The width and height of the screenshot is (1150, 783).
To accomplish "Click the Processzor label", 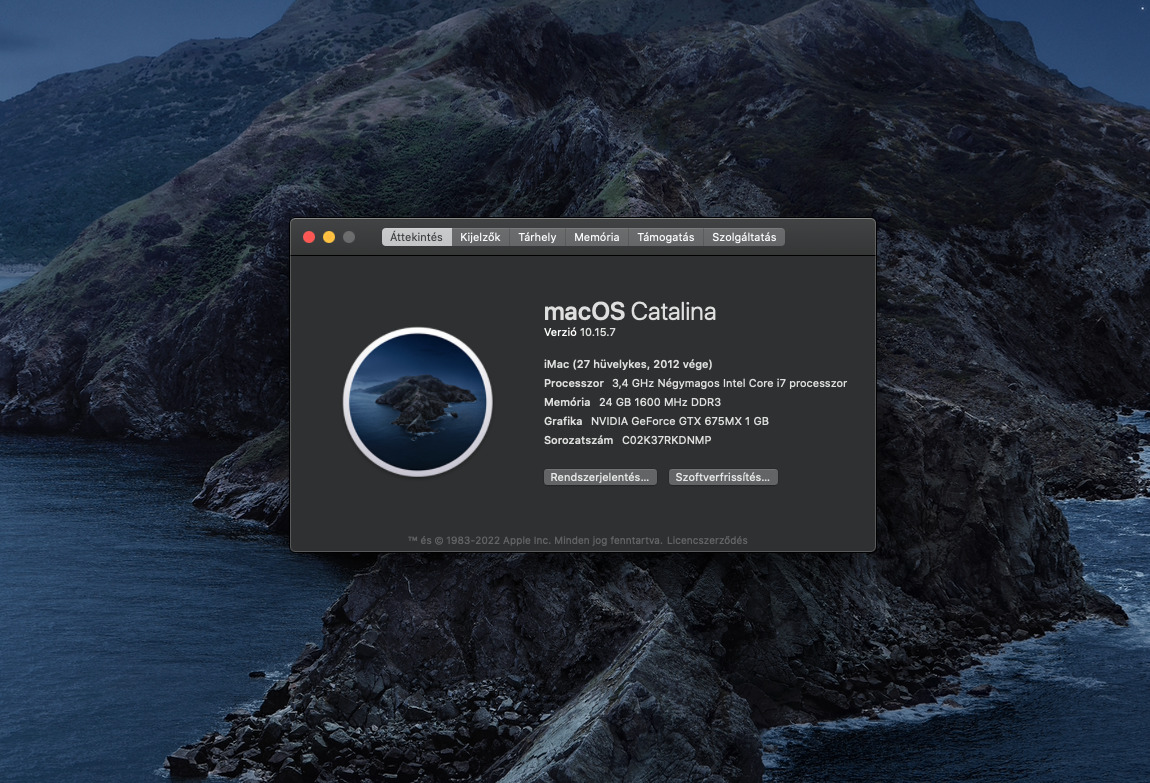I will tap(574, 383).
